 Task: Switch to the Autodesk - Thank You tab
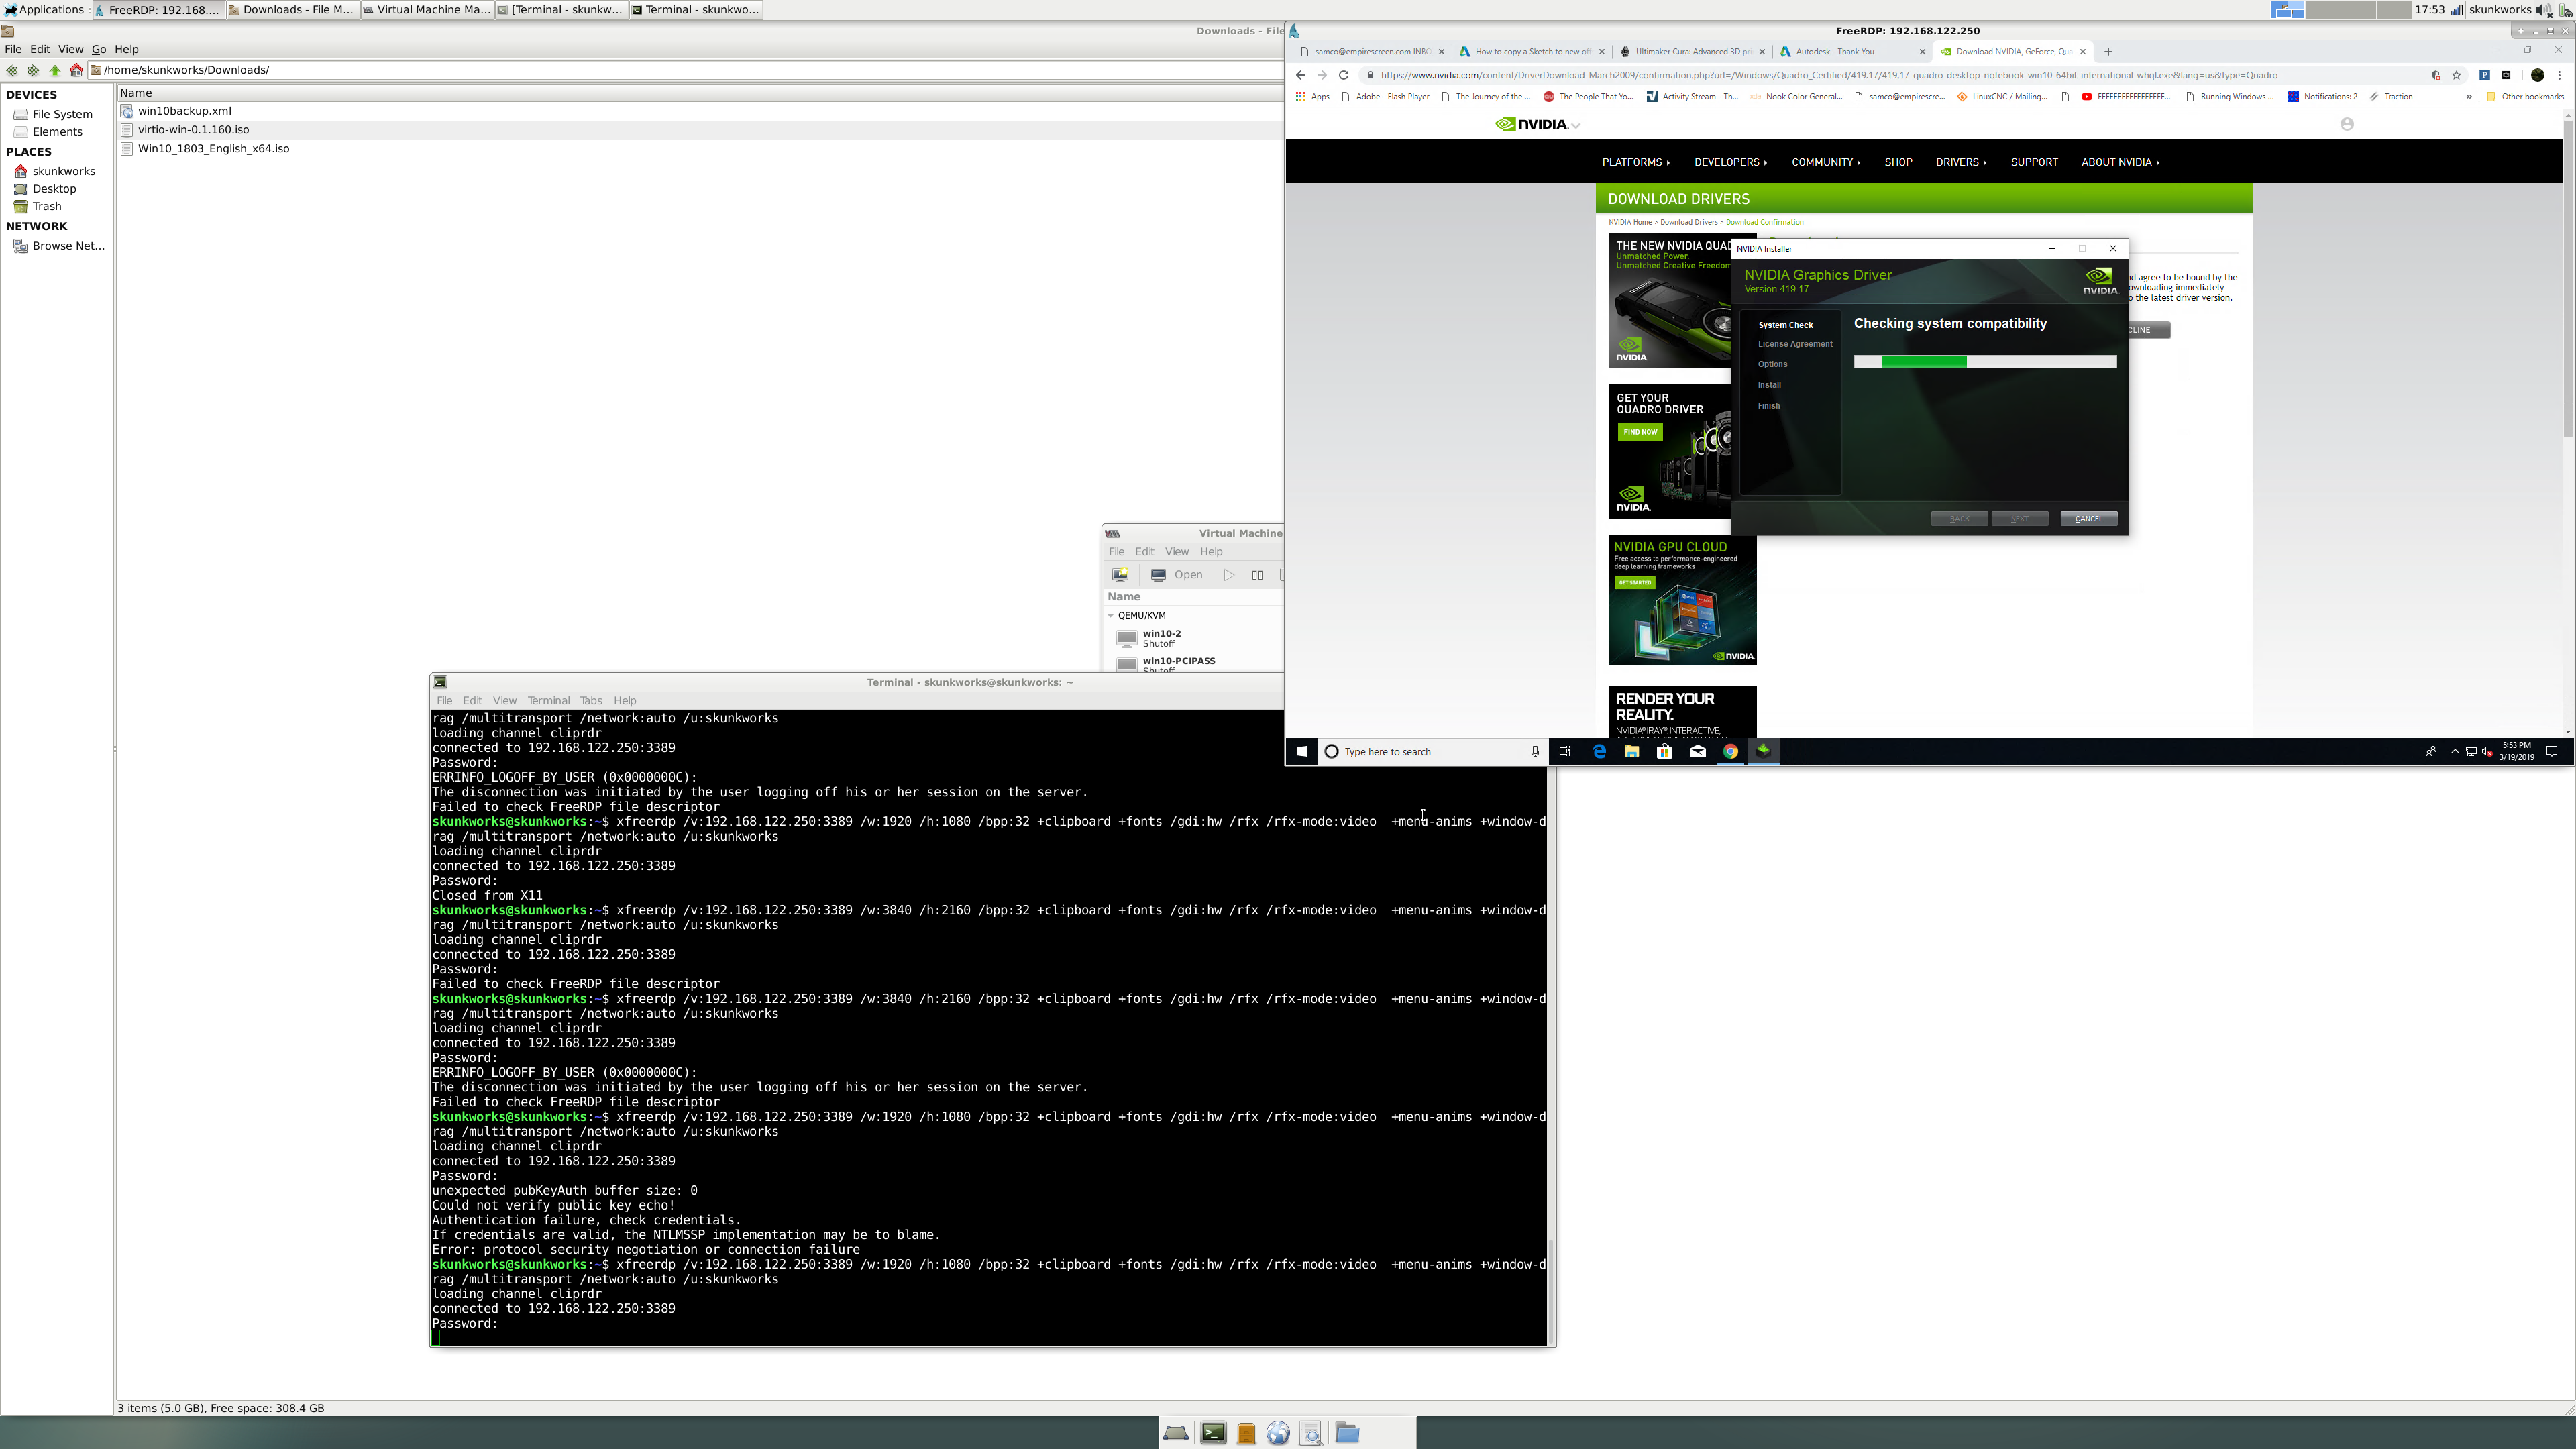[x=1852, y=51]
